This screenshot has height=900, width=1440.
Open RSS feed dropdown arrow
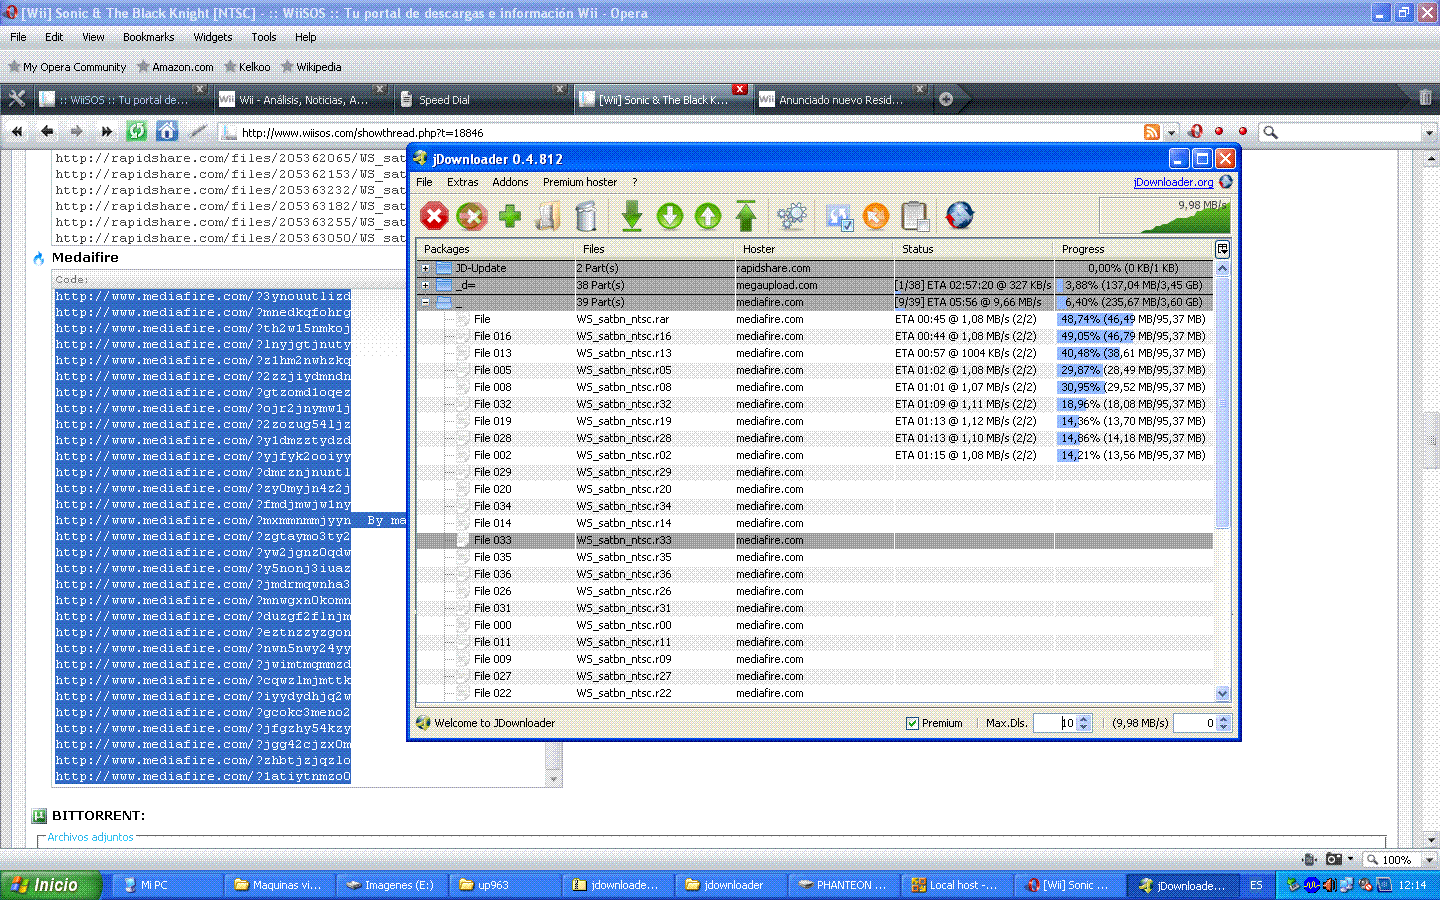coord(1171,132)
